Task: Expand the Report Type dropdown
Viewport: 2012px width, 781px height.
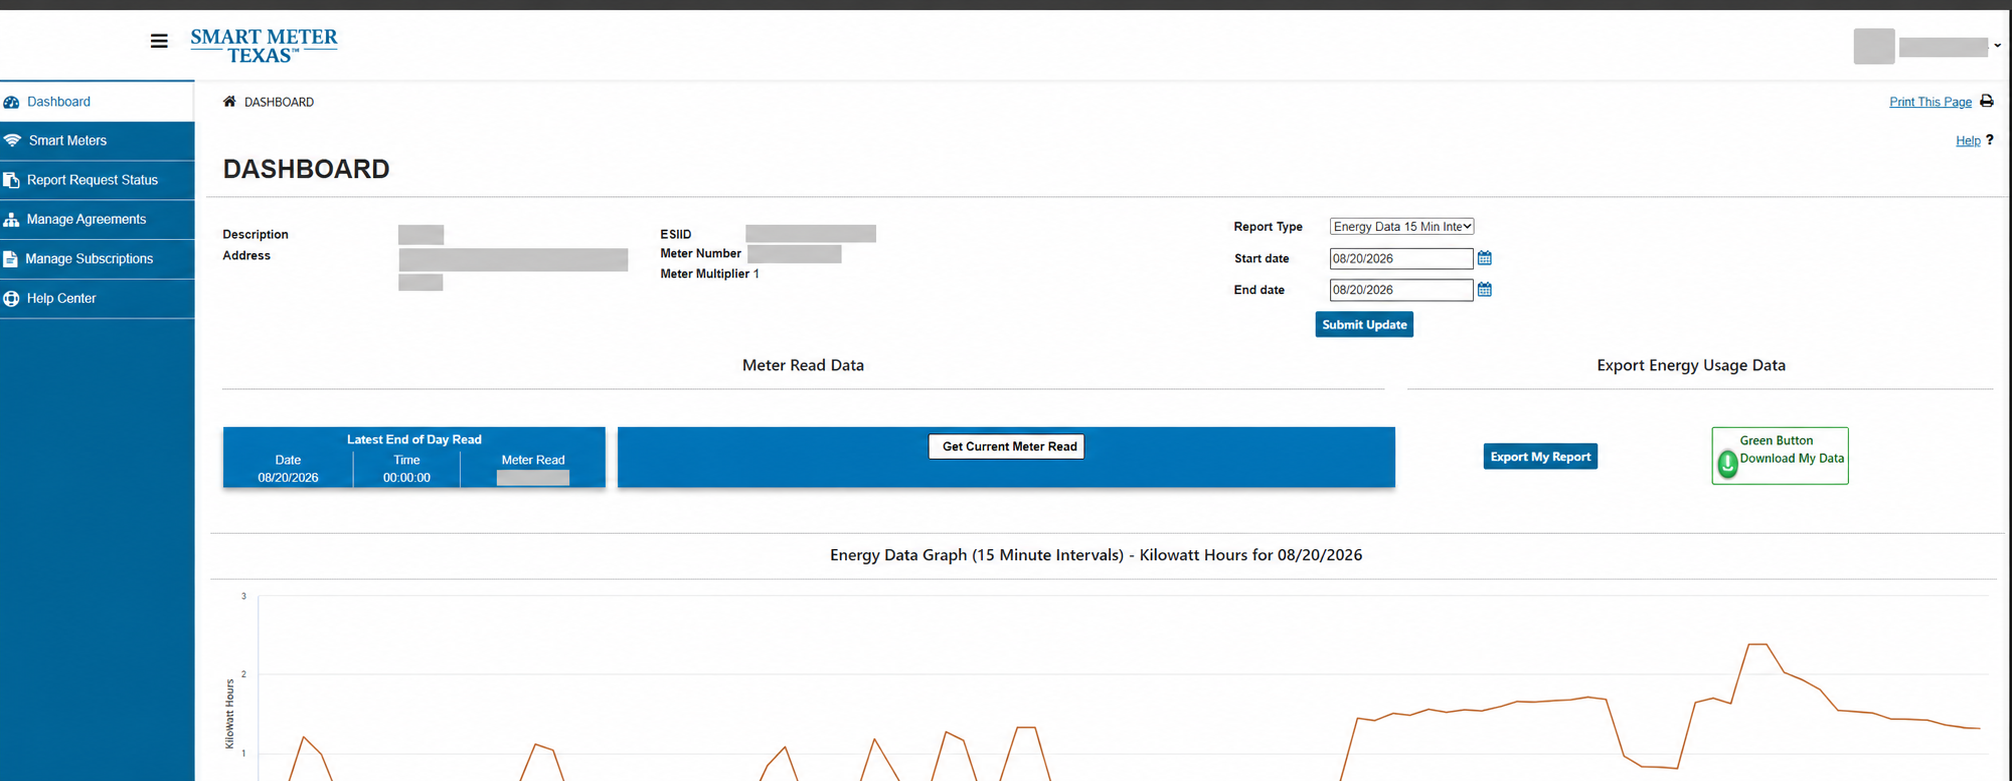Action: (x=1401, y=227)
